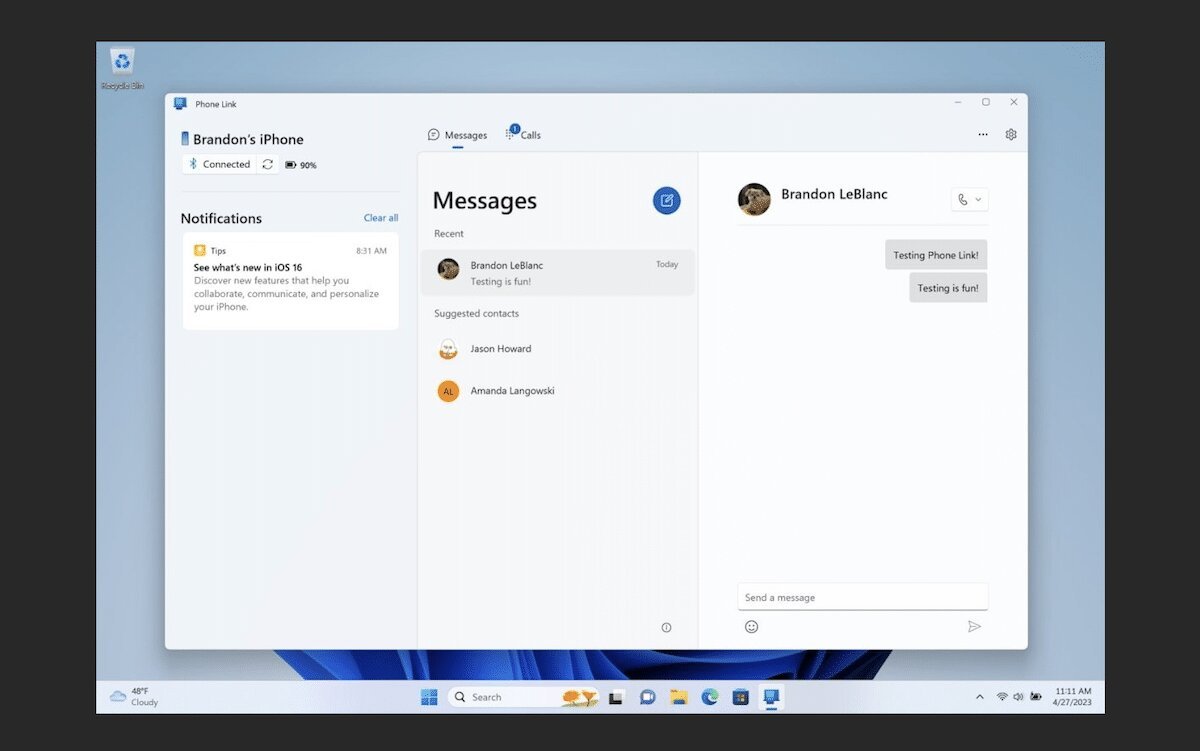Select the Messages tab
The height and width of the screenshot is (751, 1200).
457,135
